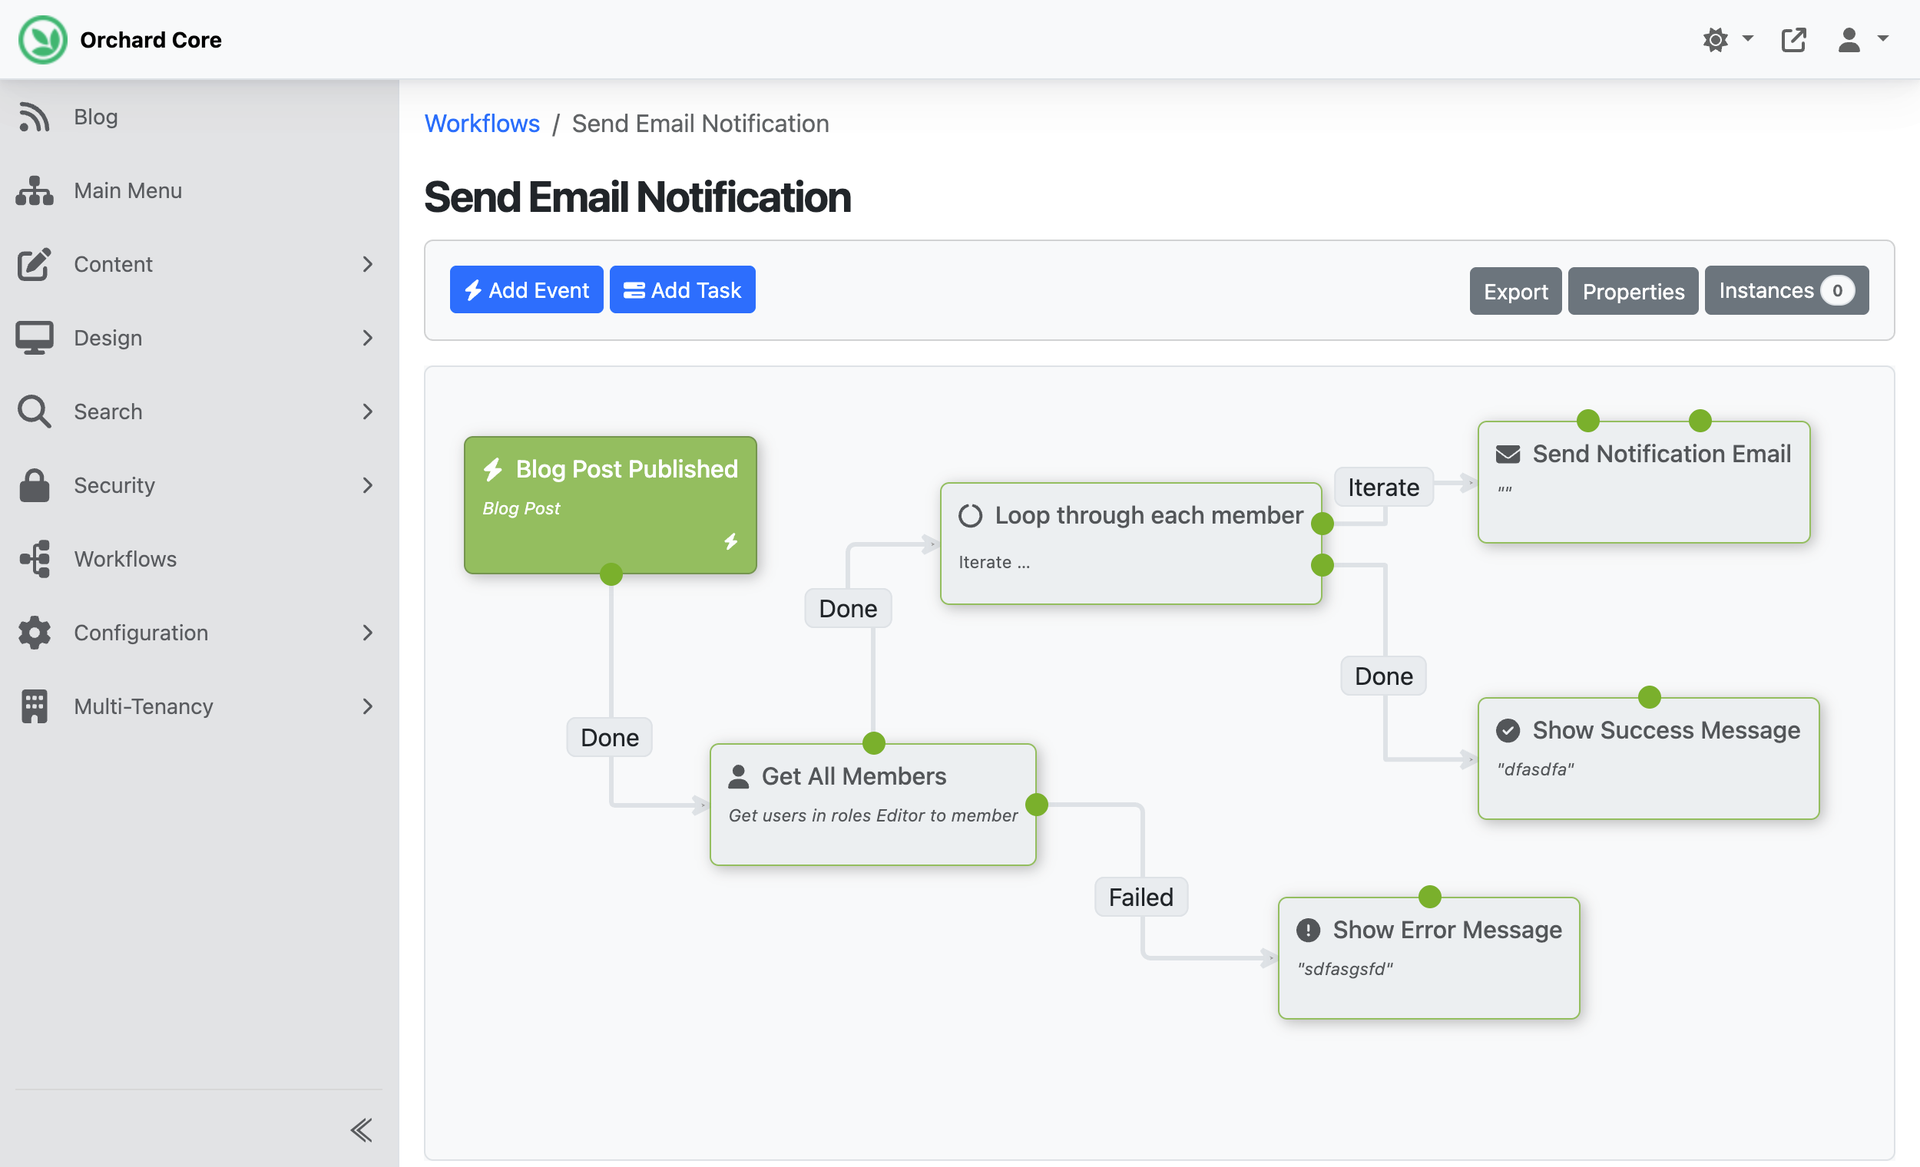Select the Blog Post Published event node
This screenshot has height=1167, width=1920.
(x=610, y=505)
